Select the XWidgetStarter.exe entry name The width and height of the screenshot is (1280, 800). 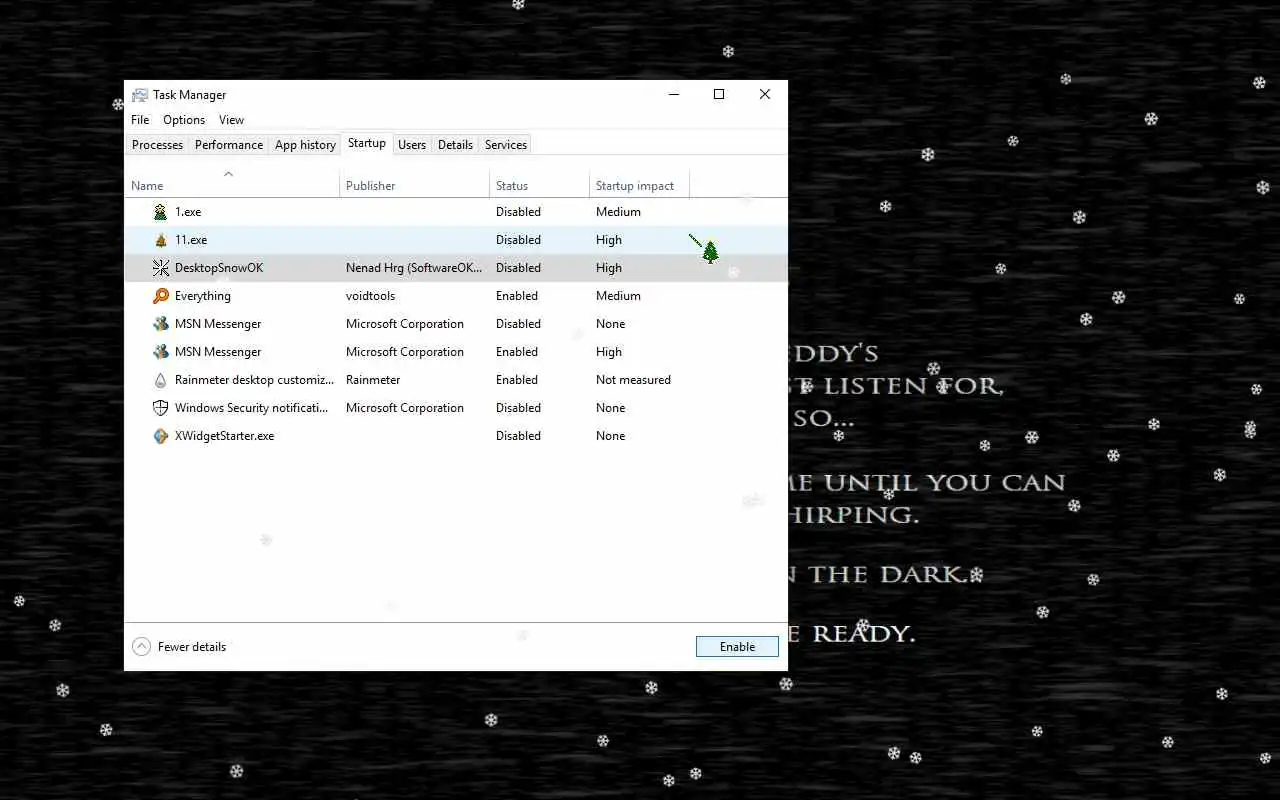224,436
